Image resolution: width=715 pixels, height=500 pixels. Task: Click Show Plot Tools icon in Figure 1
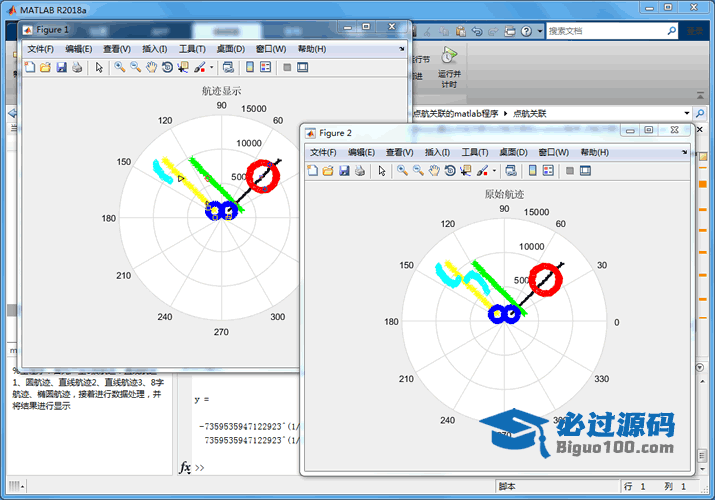(x=302, y=67)
